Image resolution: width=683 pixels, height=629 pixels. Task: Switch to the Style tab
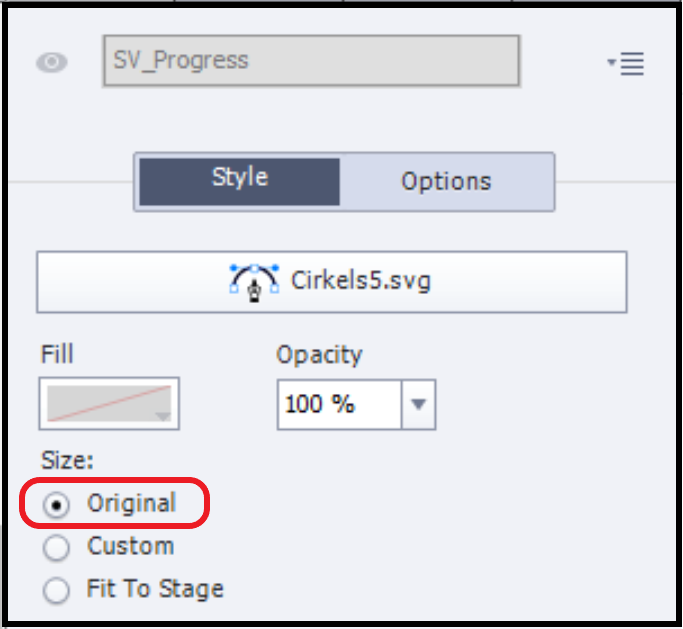(x=239, y=179)
